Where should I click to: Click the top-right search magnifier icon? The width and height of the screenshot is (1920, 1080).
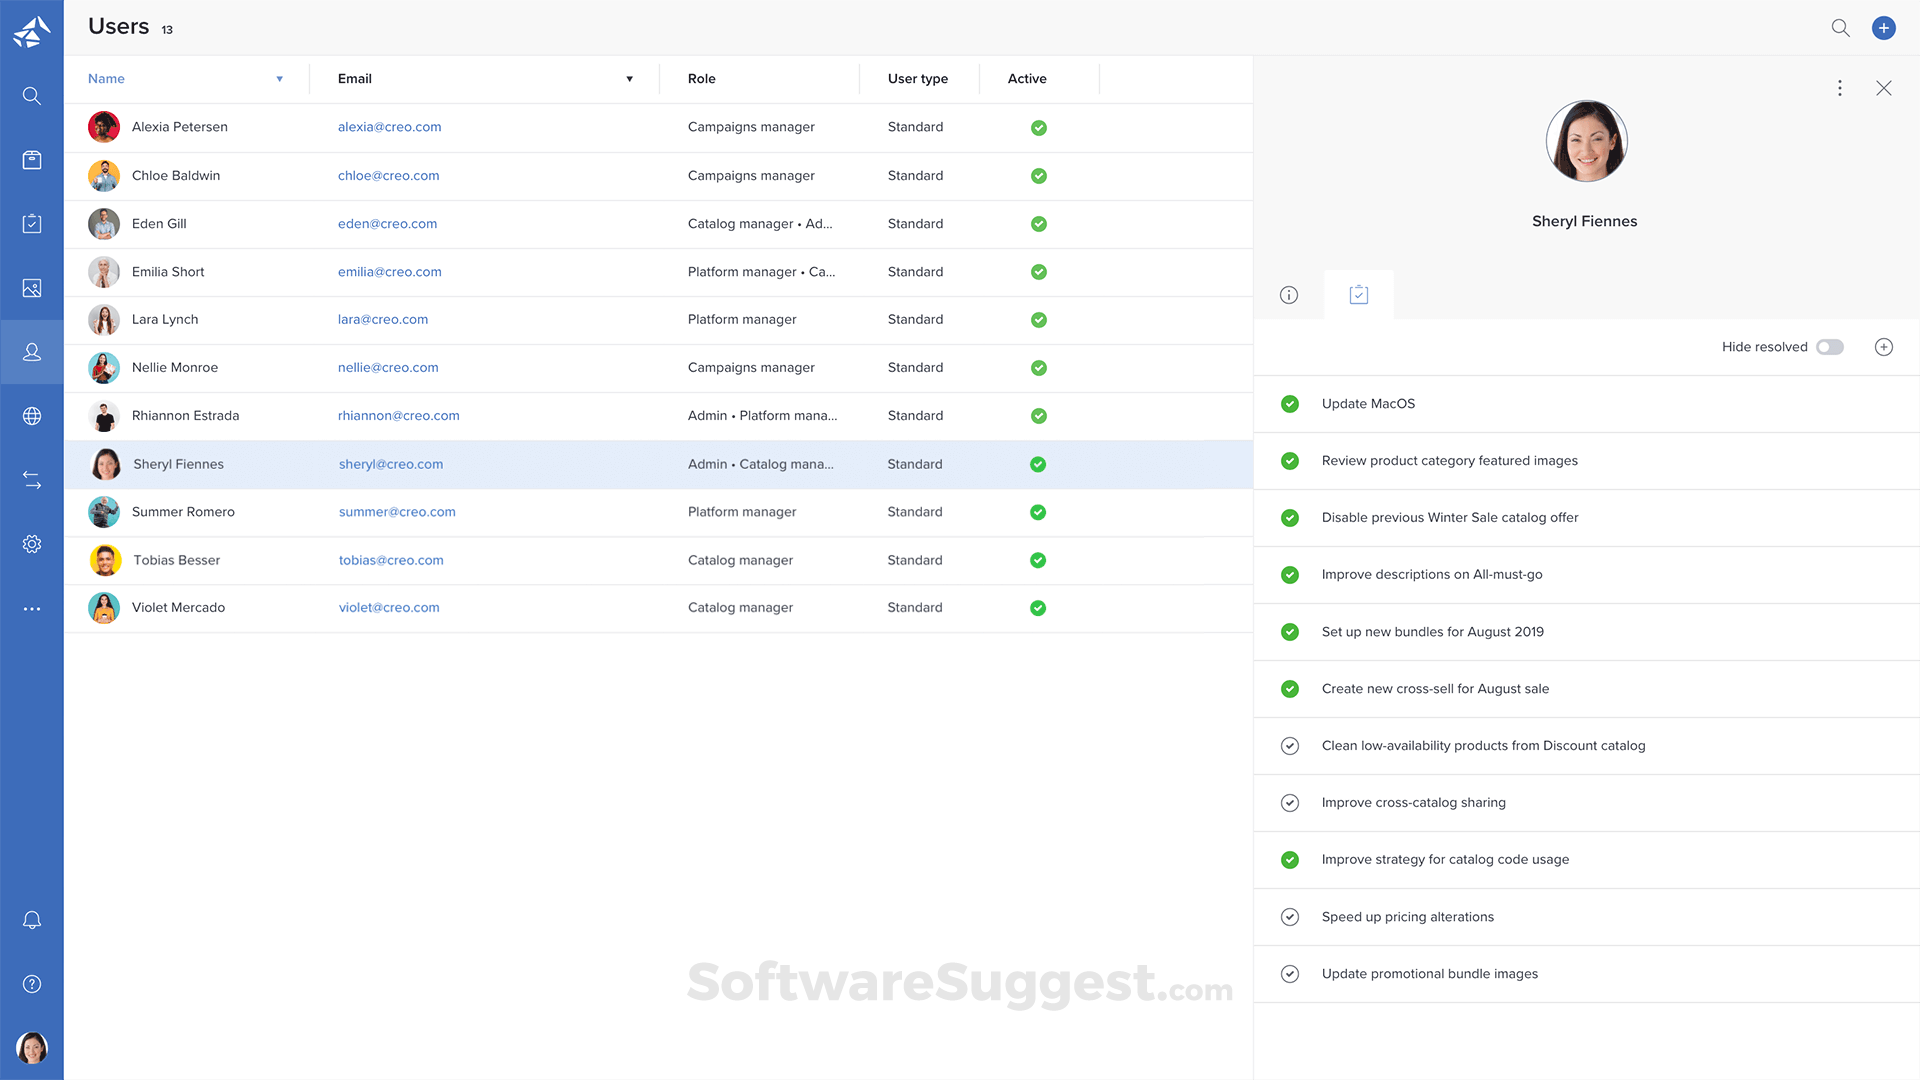point(1840,28)
